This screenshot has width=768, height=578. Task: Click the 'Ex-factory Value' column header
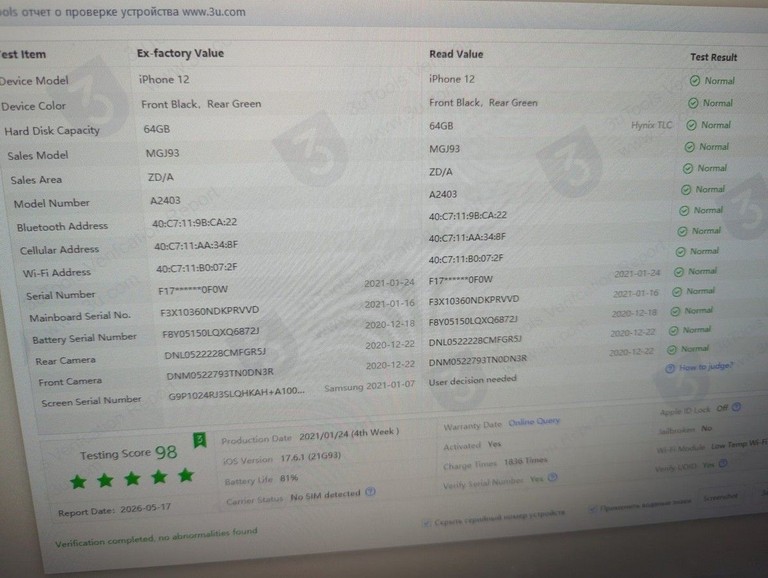pos(180,53)
